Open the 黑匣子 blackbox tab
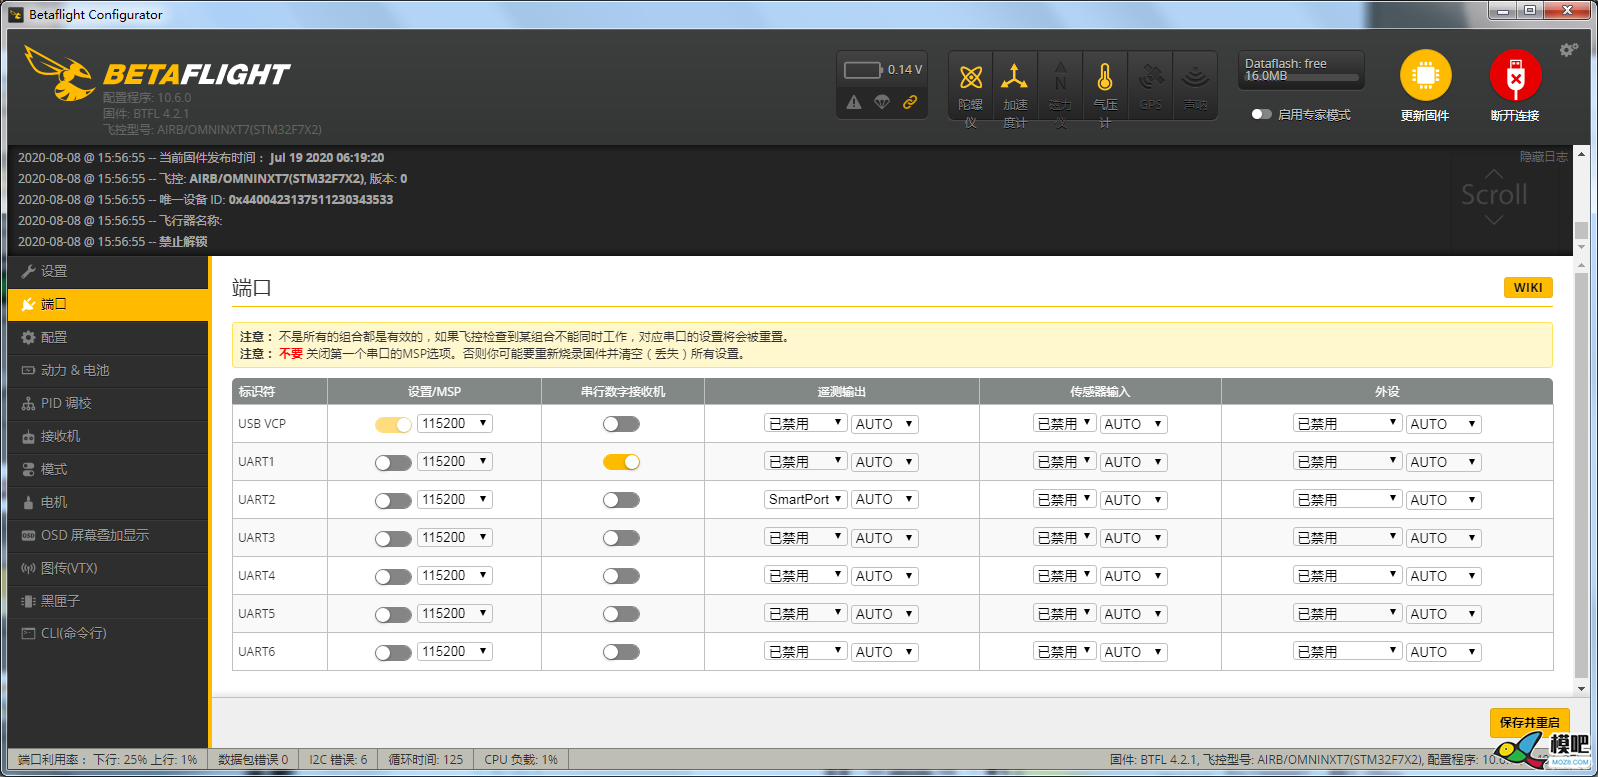 (x=108, y=601)
